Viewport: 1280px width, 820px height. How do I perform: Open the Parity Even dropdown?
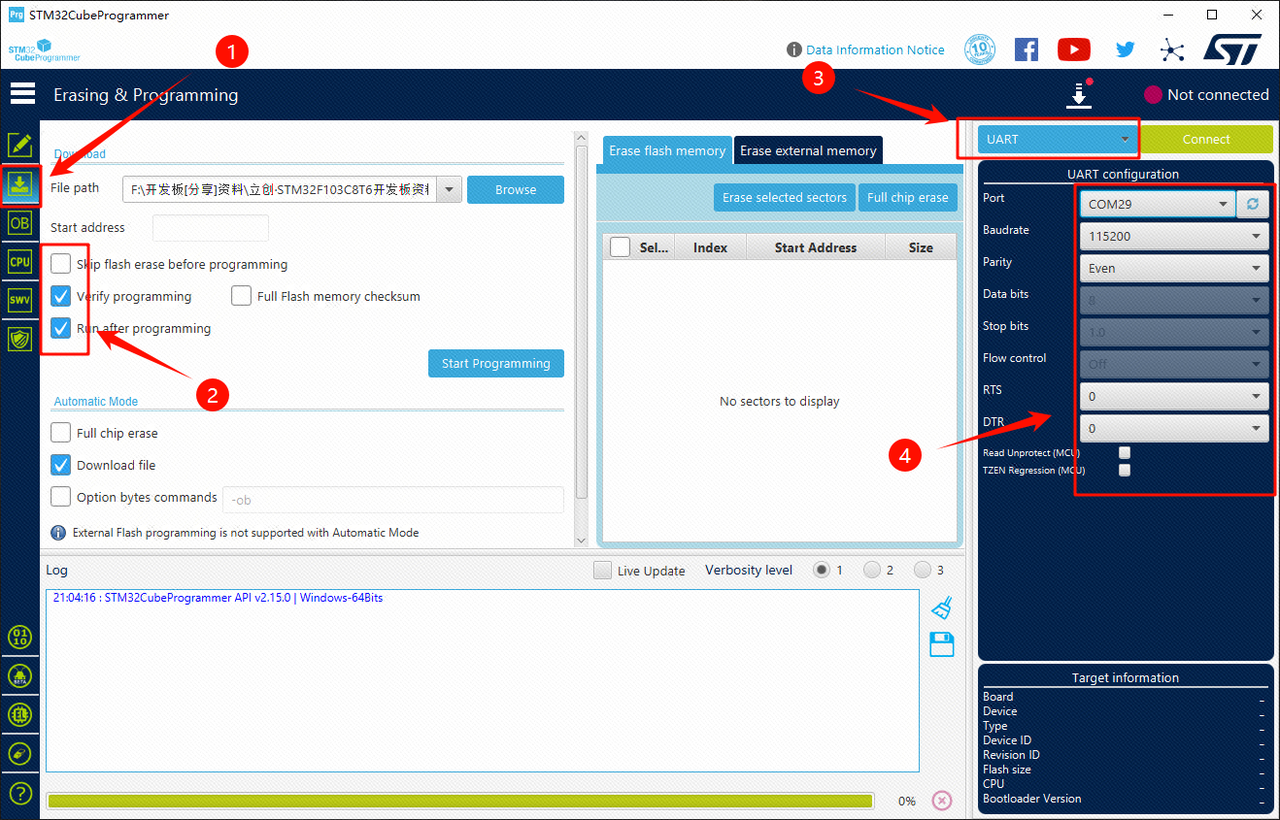(x=1174, y=268)
